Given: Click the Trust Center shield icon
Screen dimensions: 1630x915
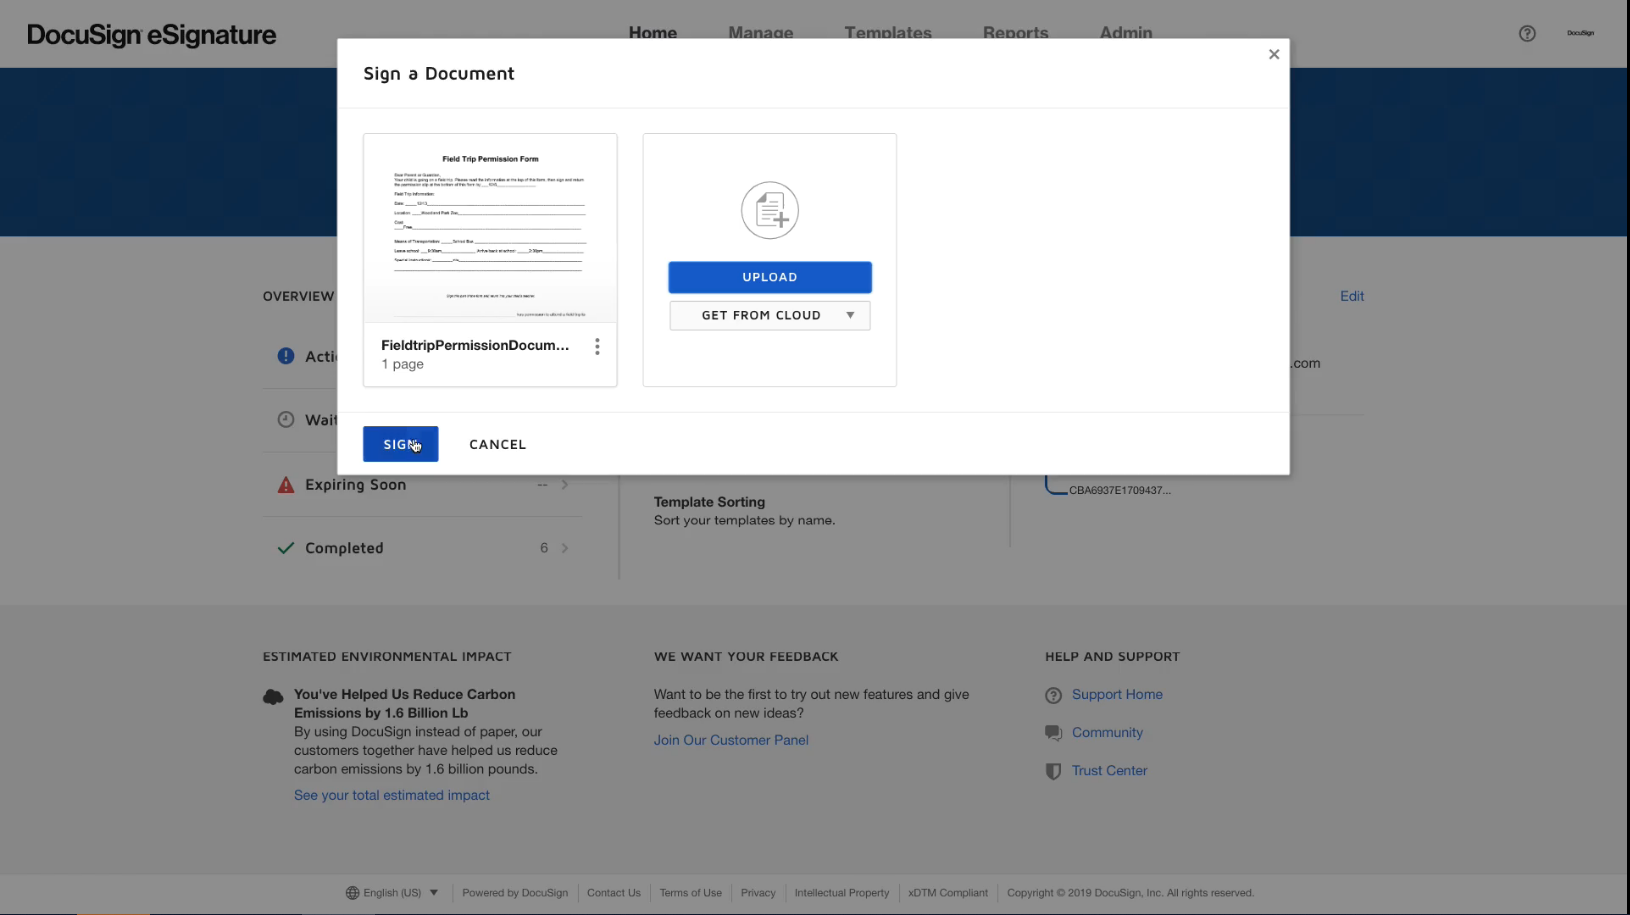Looking at the screenshot, I should point(1053,771).
